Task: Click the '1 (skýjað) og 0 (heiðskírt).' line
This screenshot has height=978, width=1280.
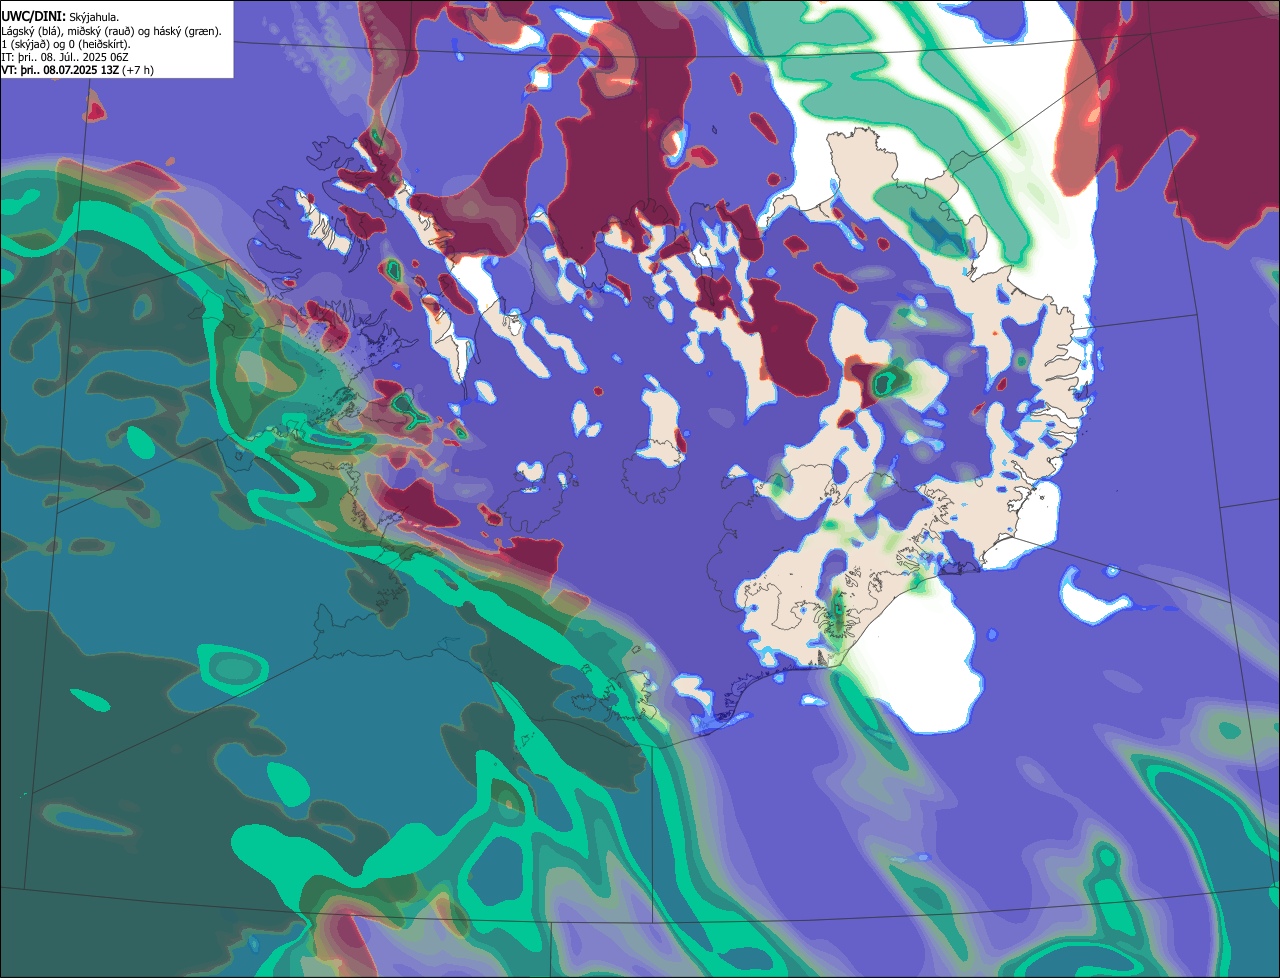Action: (x=66, y=44)
